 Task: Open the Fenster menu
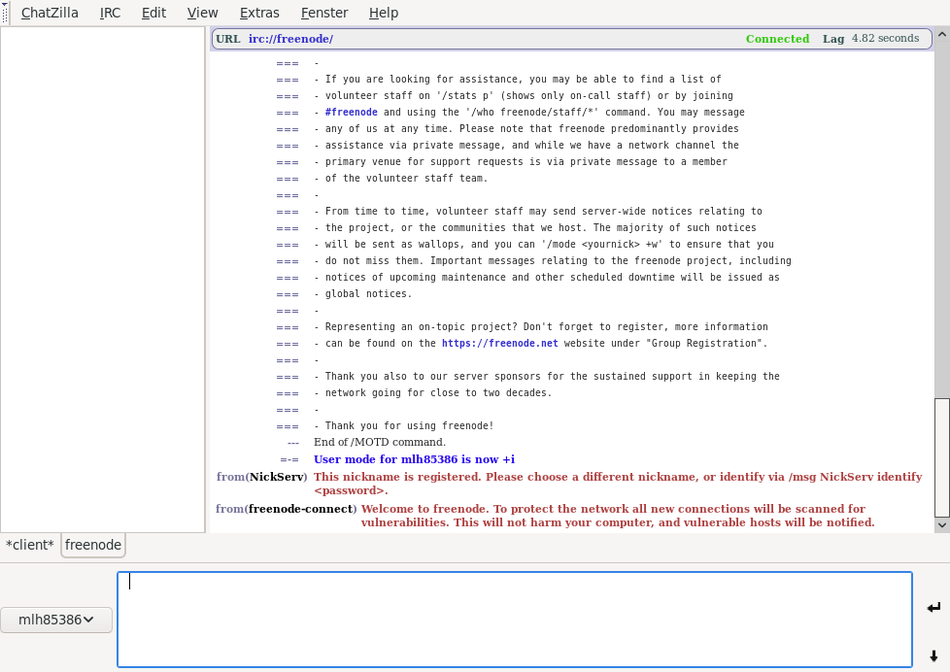click(324, 13)
